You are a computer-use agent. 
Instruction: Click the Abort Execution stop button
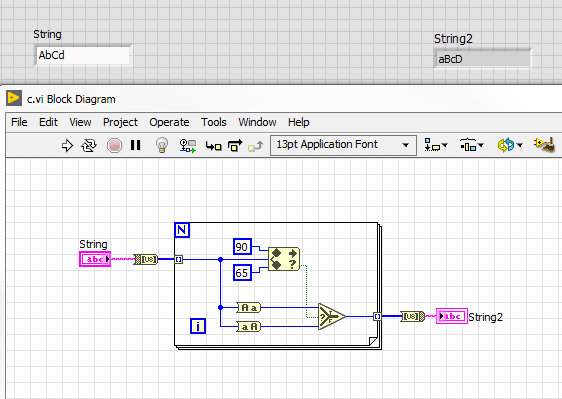point(114,146)
